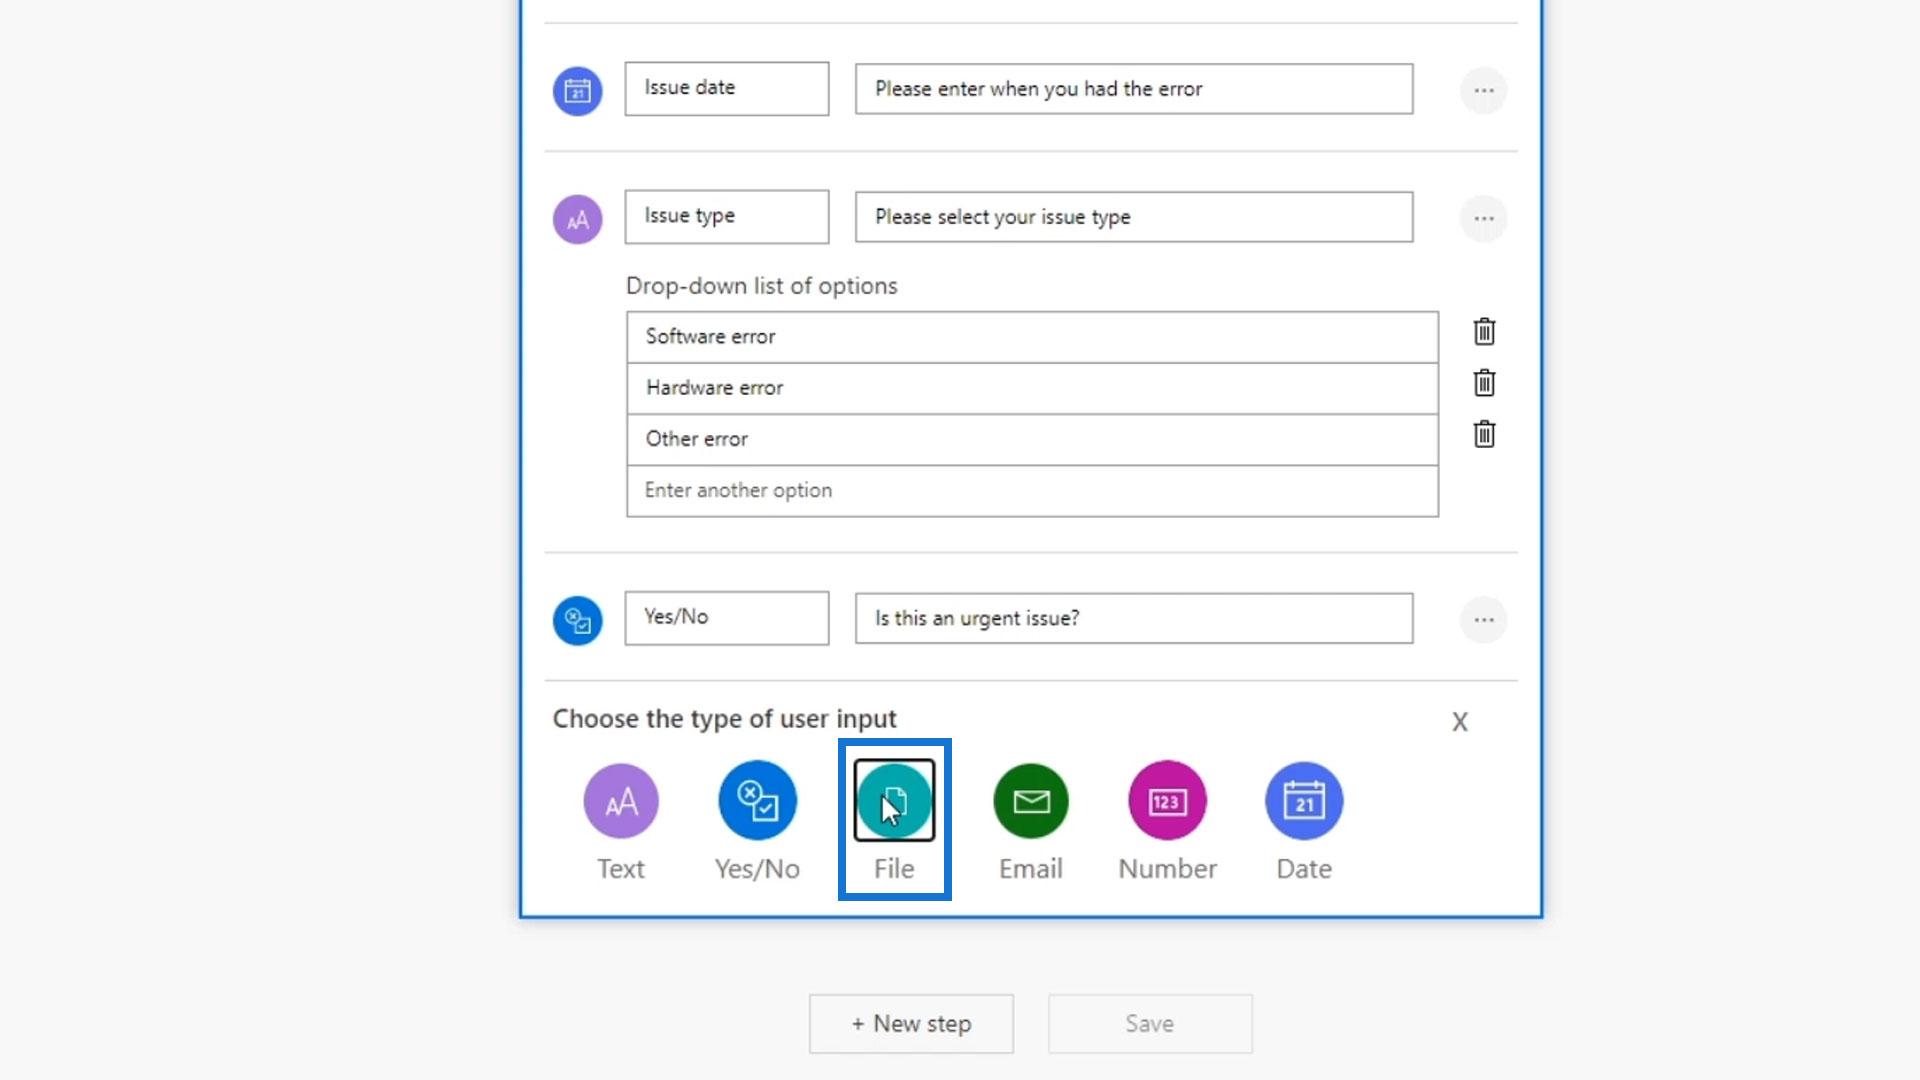Image resolution: width=1920 pixels, height=1080 pixels.
Task: Click the Issue type calendar-less text icon
Action: point(577,220)
